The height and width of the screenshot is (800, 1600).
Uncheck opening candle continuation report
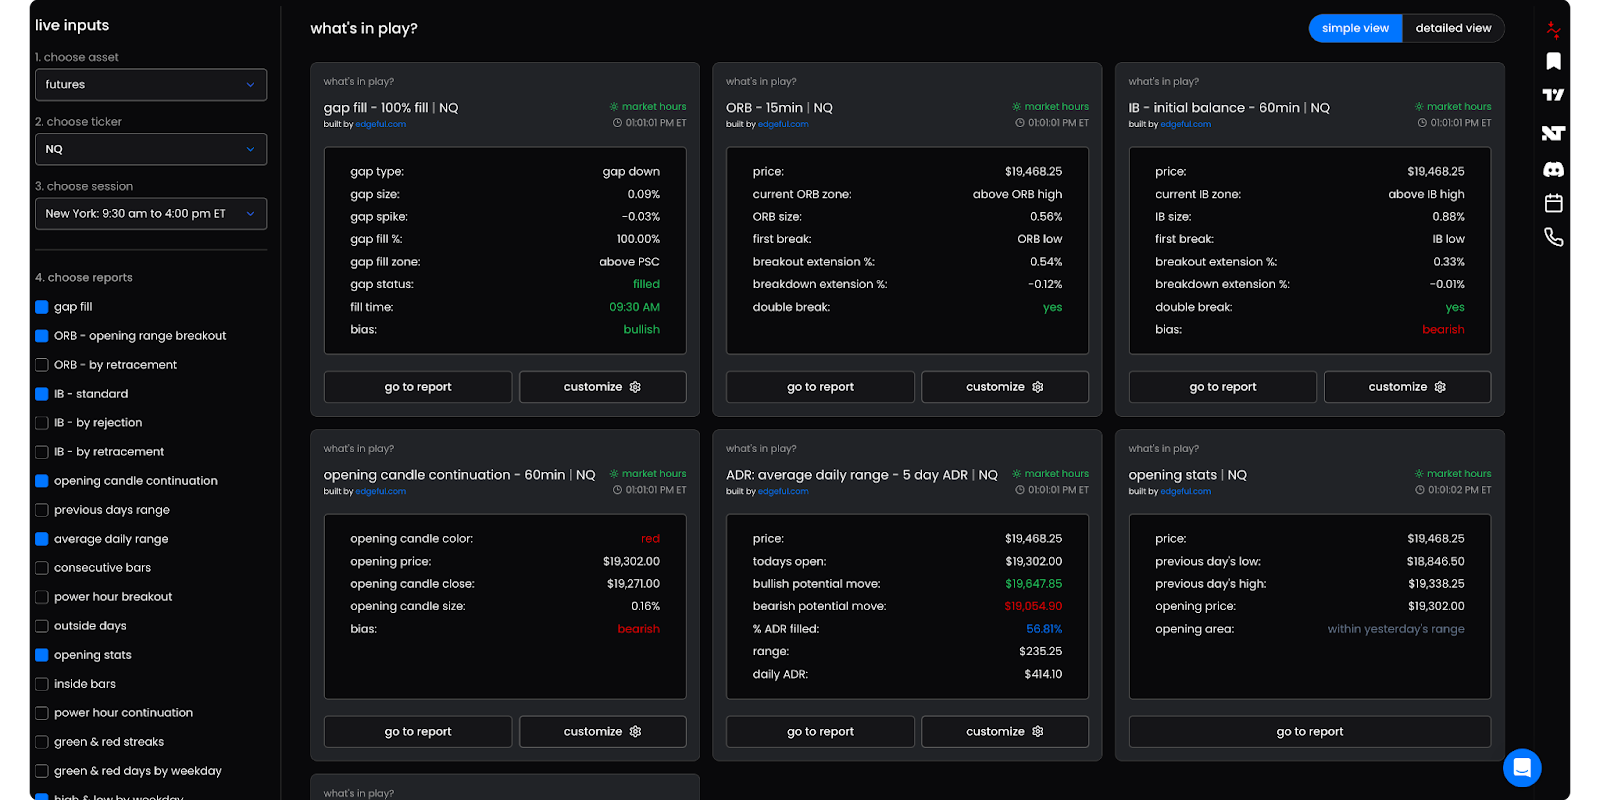(42, 481)
